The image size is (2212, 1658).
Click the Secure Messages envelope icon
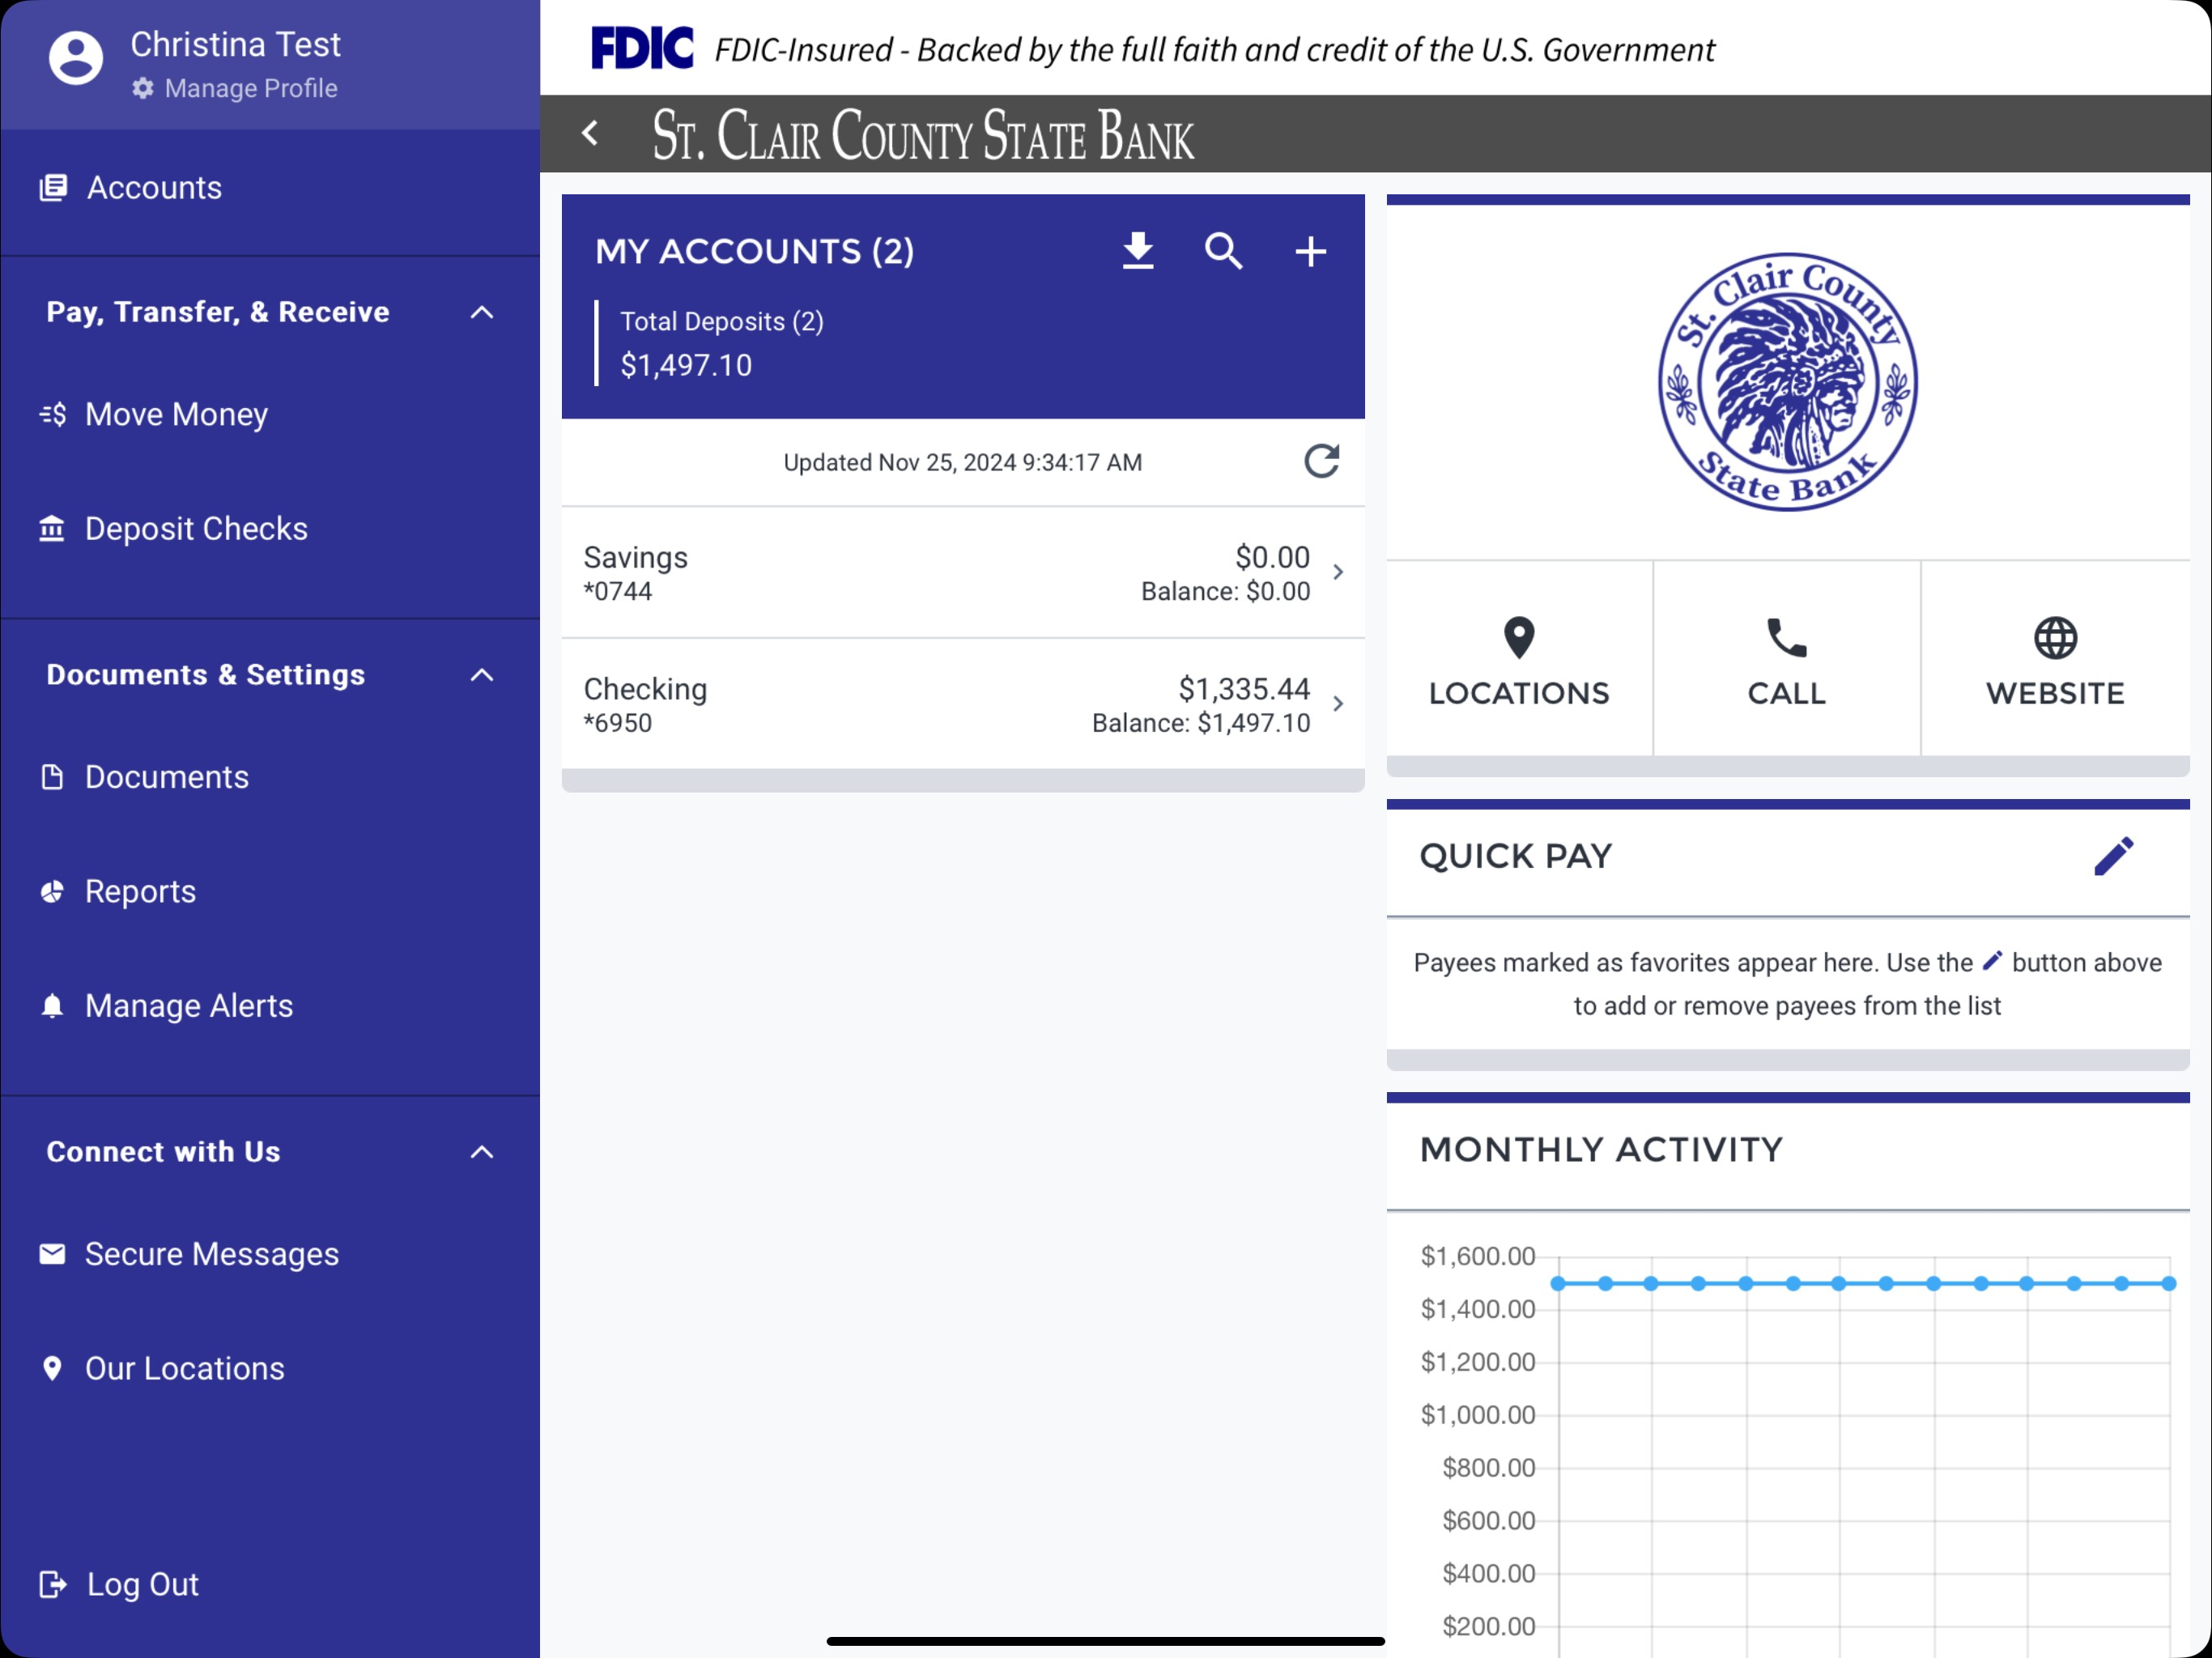coord(52,1254)
